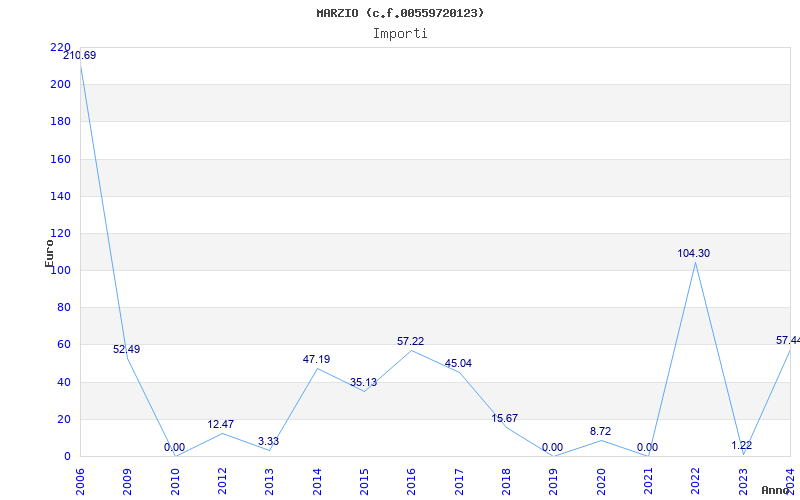Click the 2023 x-axis year label
This screenshot has height=500, width=800.
point(743,482)
